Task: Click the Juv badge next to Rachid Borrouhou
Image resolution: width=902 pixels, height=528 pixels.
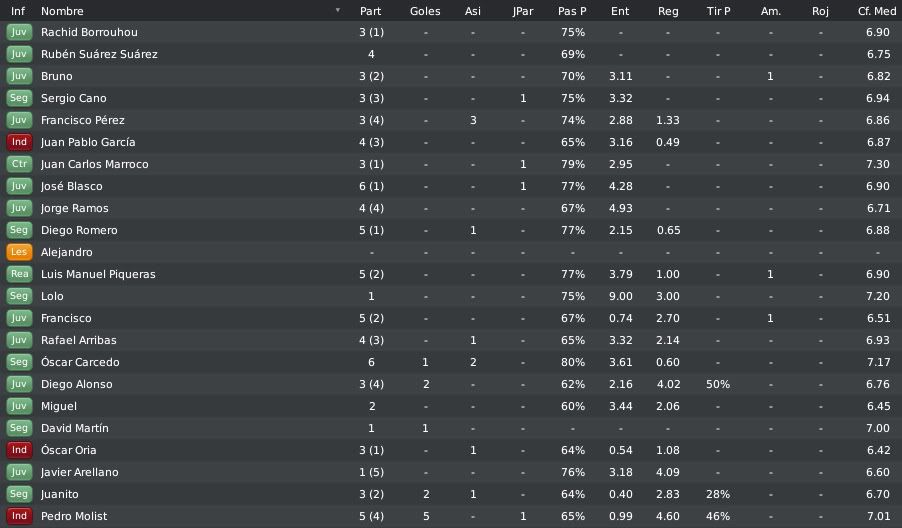Action: click(19, 32)
